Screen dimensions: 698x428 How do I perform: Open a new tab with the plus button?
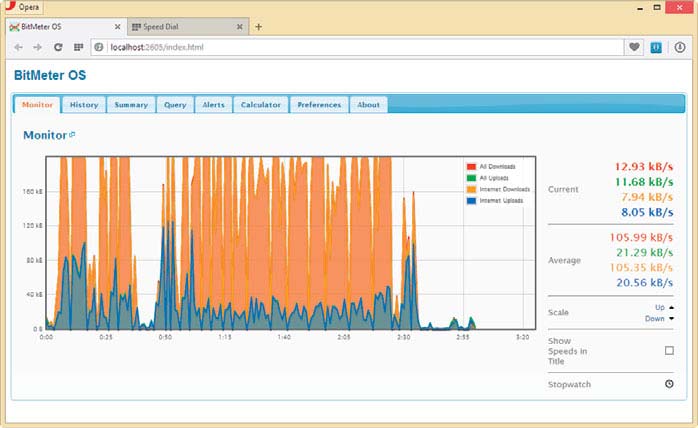(x=258, y=27)
